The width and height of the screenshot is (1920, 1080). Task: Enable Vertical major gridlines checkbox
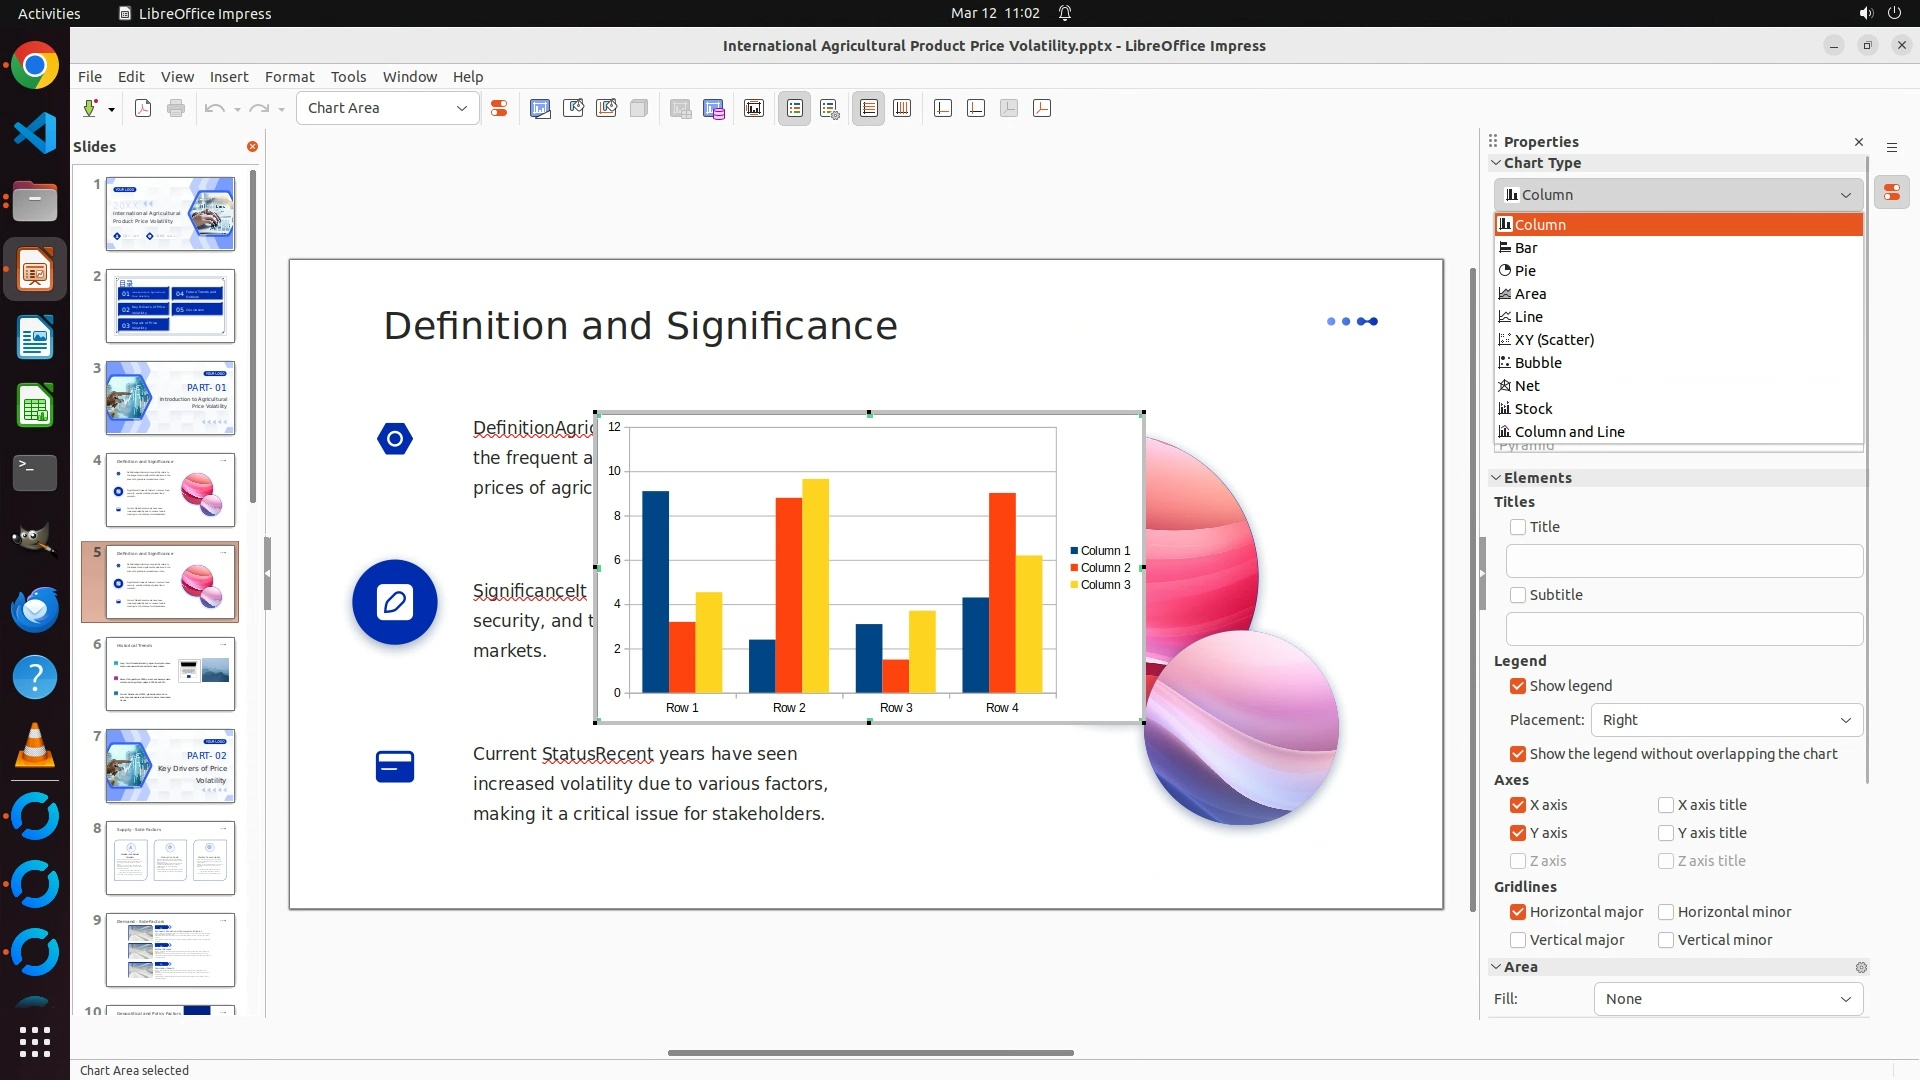click(x=1518, y=940)
